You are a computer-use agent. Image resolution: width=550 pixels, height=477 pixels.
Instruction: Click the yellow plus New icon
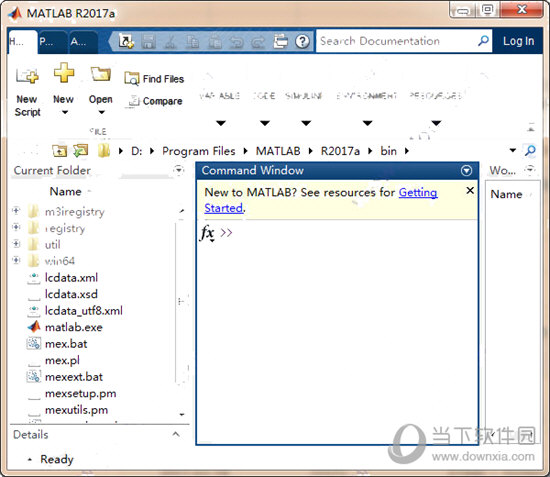(x=64, y=73)
